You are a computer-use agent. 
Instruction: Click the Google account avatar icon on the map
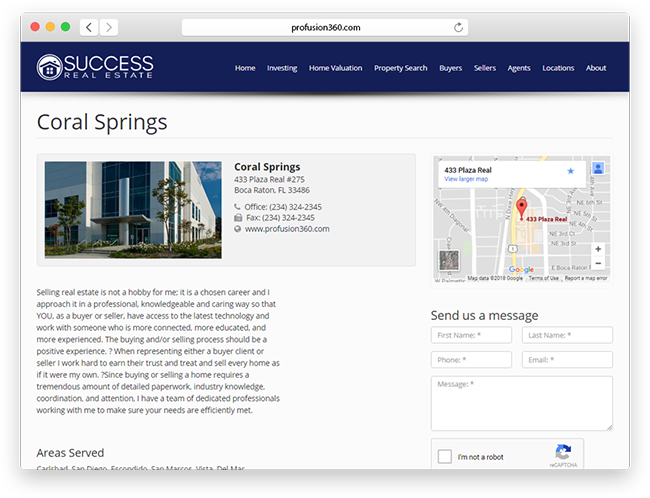pyautogui.click(x=598, y=168)
